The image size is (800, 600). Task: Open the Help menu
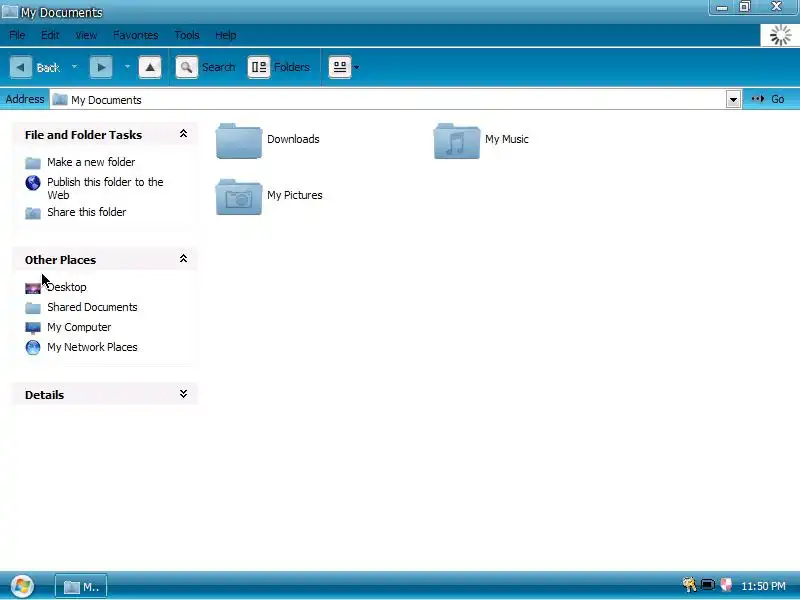(x=226, y=35)
